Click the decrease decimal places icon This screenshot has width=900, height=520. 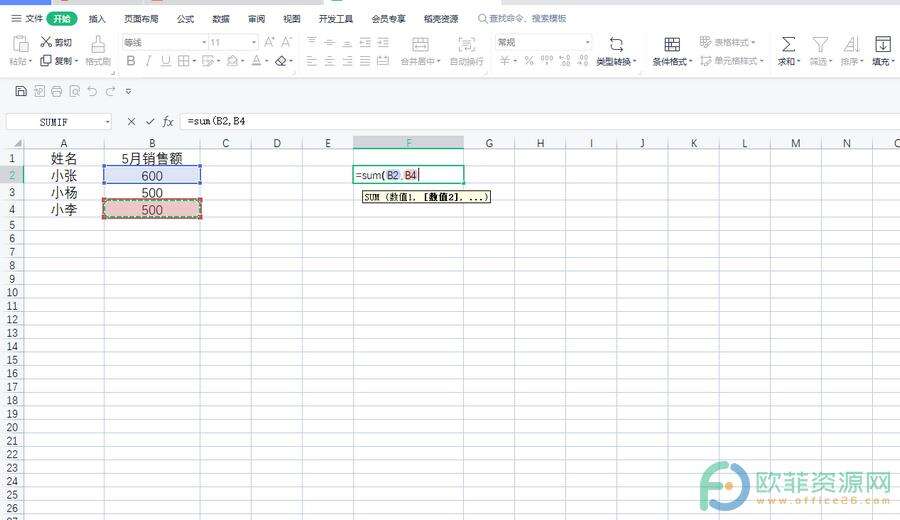pos(583,60)
